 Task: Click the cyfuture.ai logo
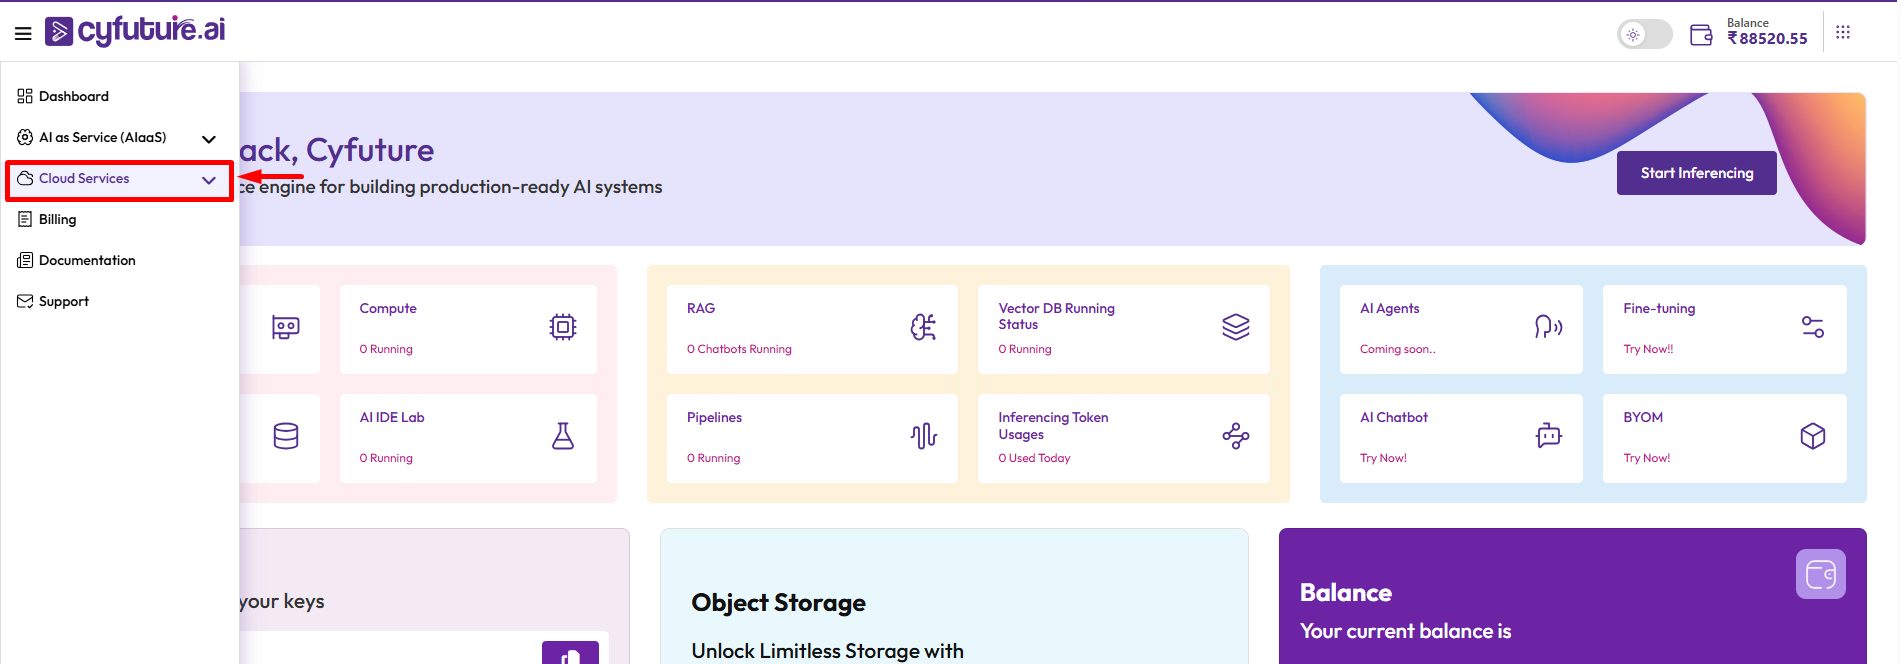pyautogui.click(x=136, y=31)
